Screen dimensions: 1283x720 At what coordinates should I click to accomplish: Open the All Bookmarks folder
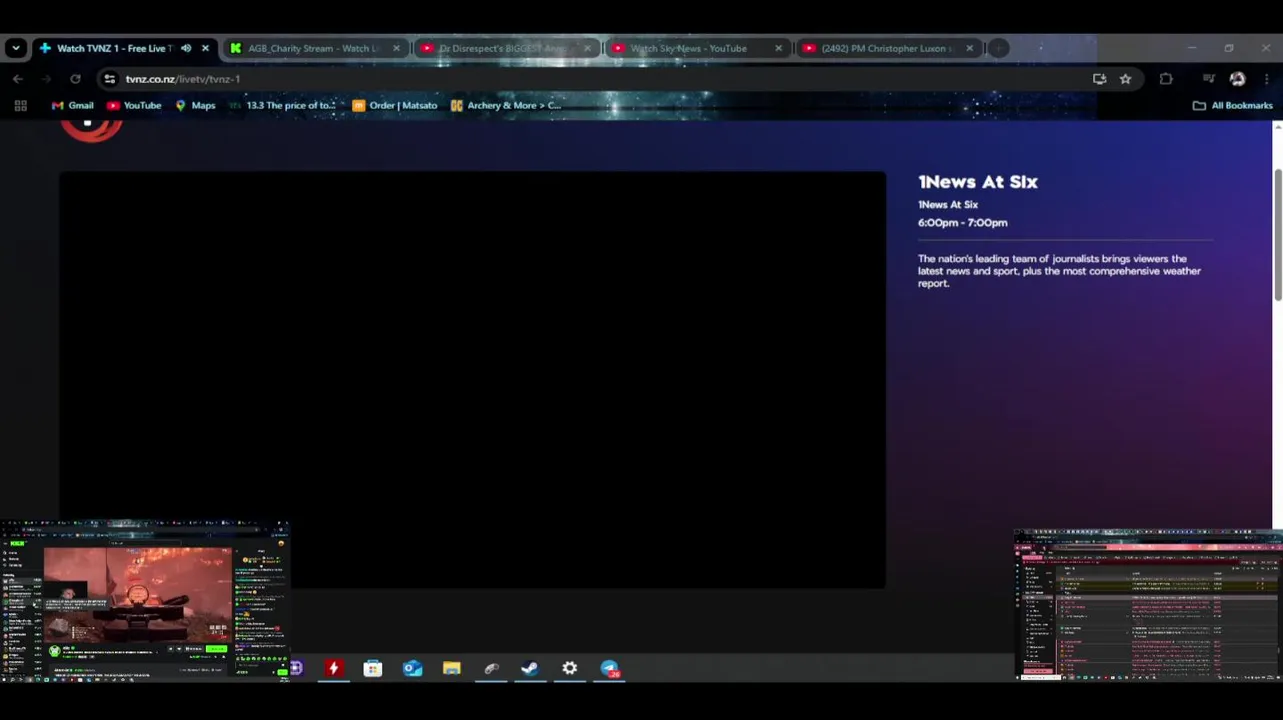click(x=1232, y=105)
